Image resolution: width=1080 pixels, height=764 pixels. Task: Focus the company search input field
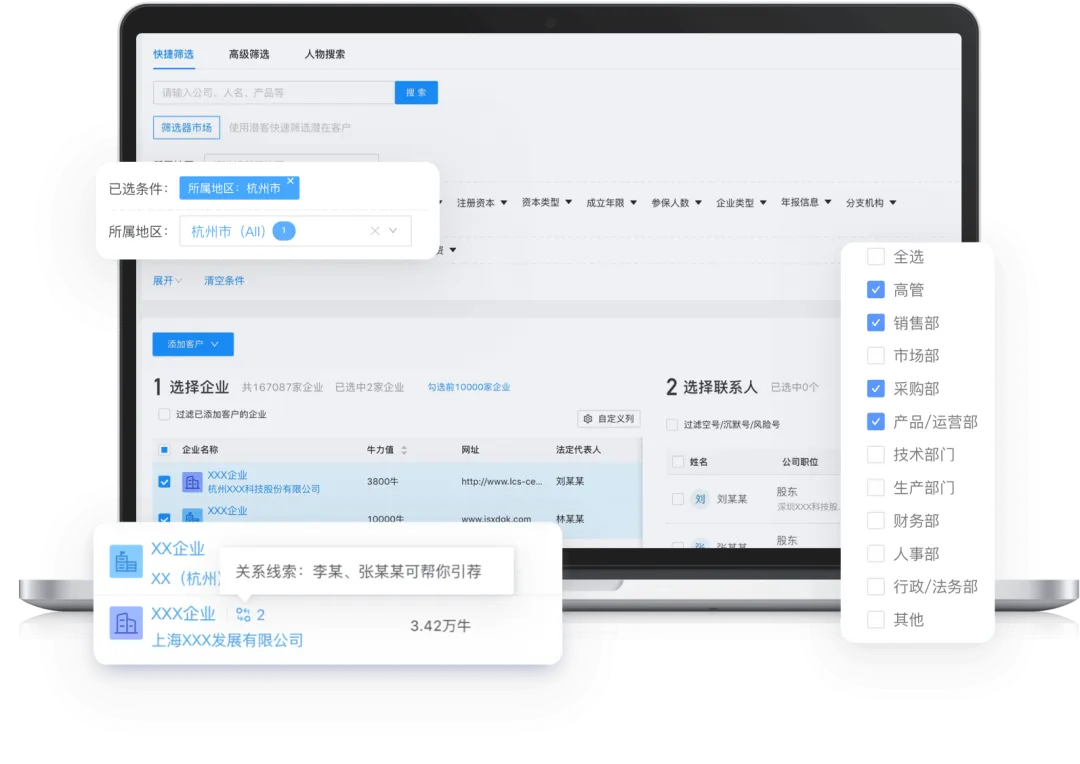pyautogui.click(x=273, y=92)
